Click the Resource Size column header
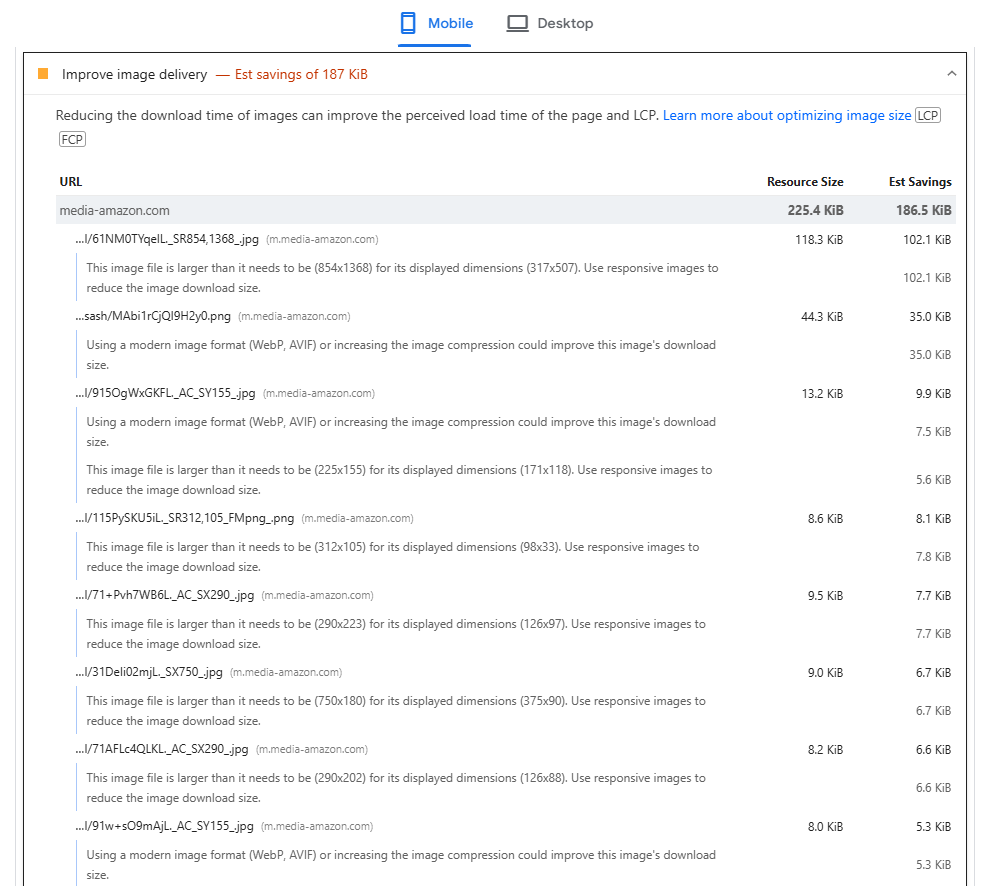 point(804,182)
